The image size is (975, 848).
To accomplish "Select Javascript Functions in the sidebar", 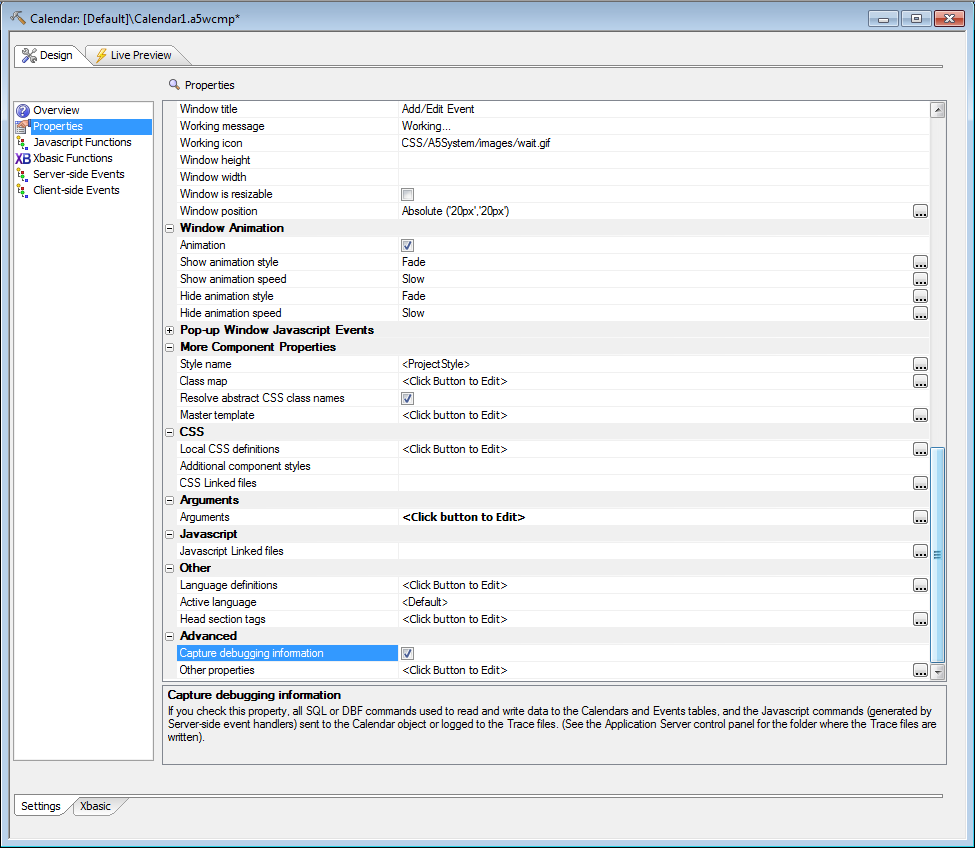I will click(x=82, y=142).
